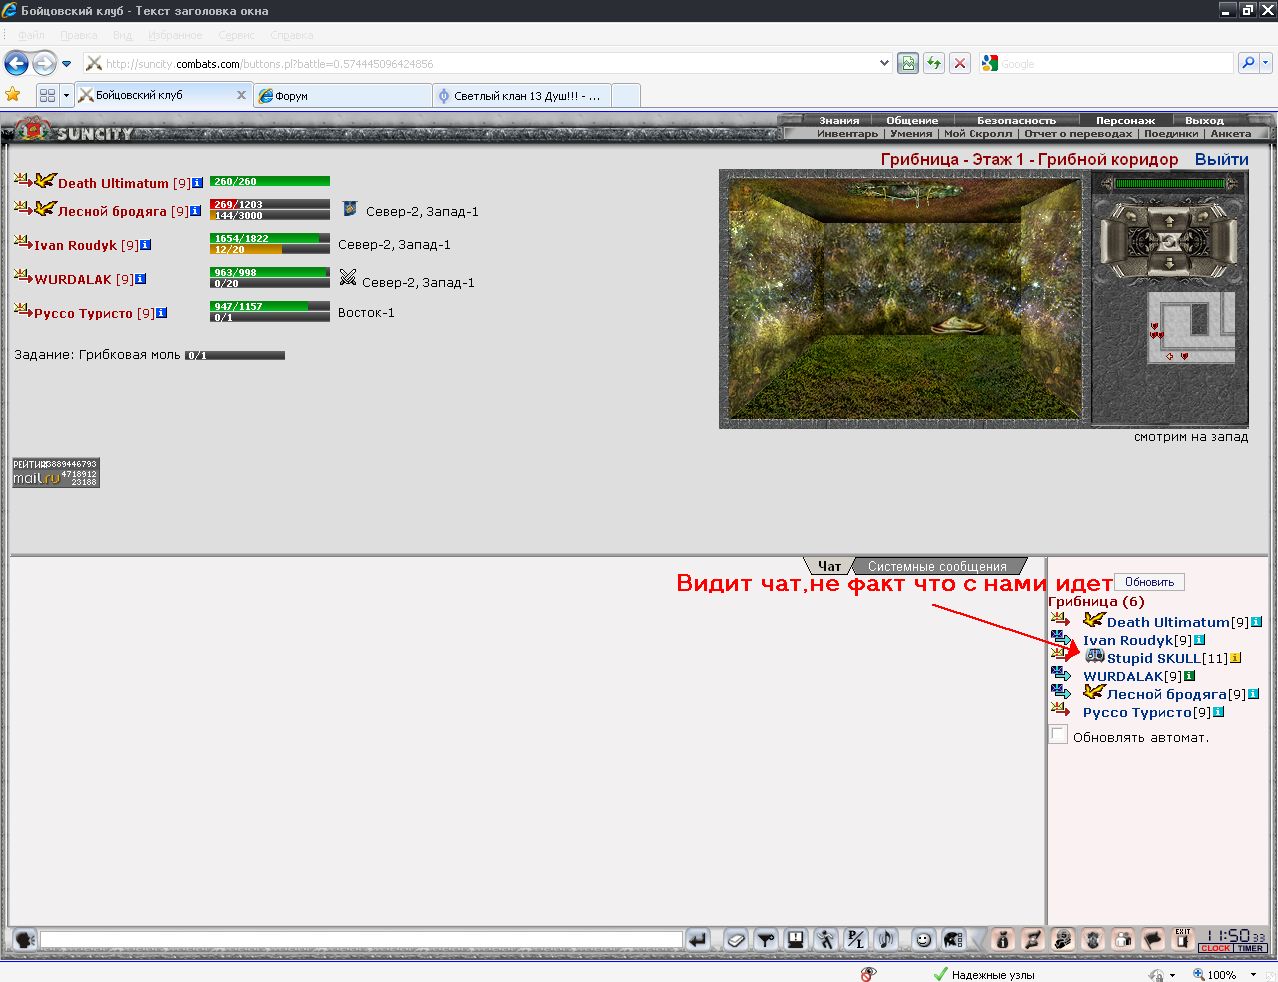This screenshot has height=982, width=1278.
Task: Click the dungeon minimap
Action: 1190,328
